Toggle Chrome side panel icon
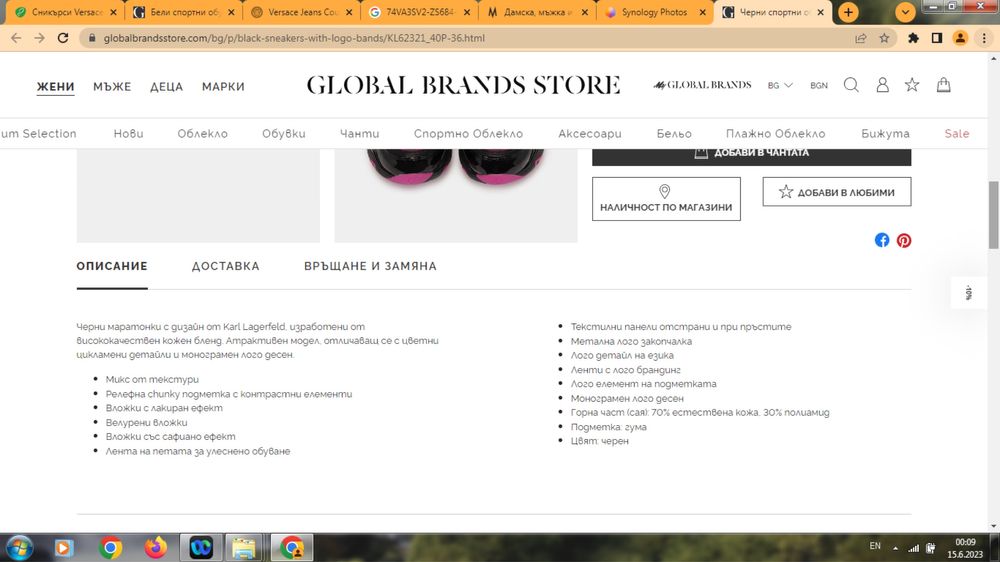 pos(937,38)
